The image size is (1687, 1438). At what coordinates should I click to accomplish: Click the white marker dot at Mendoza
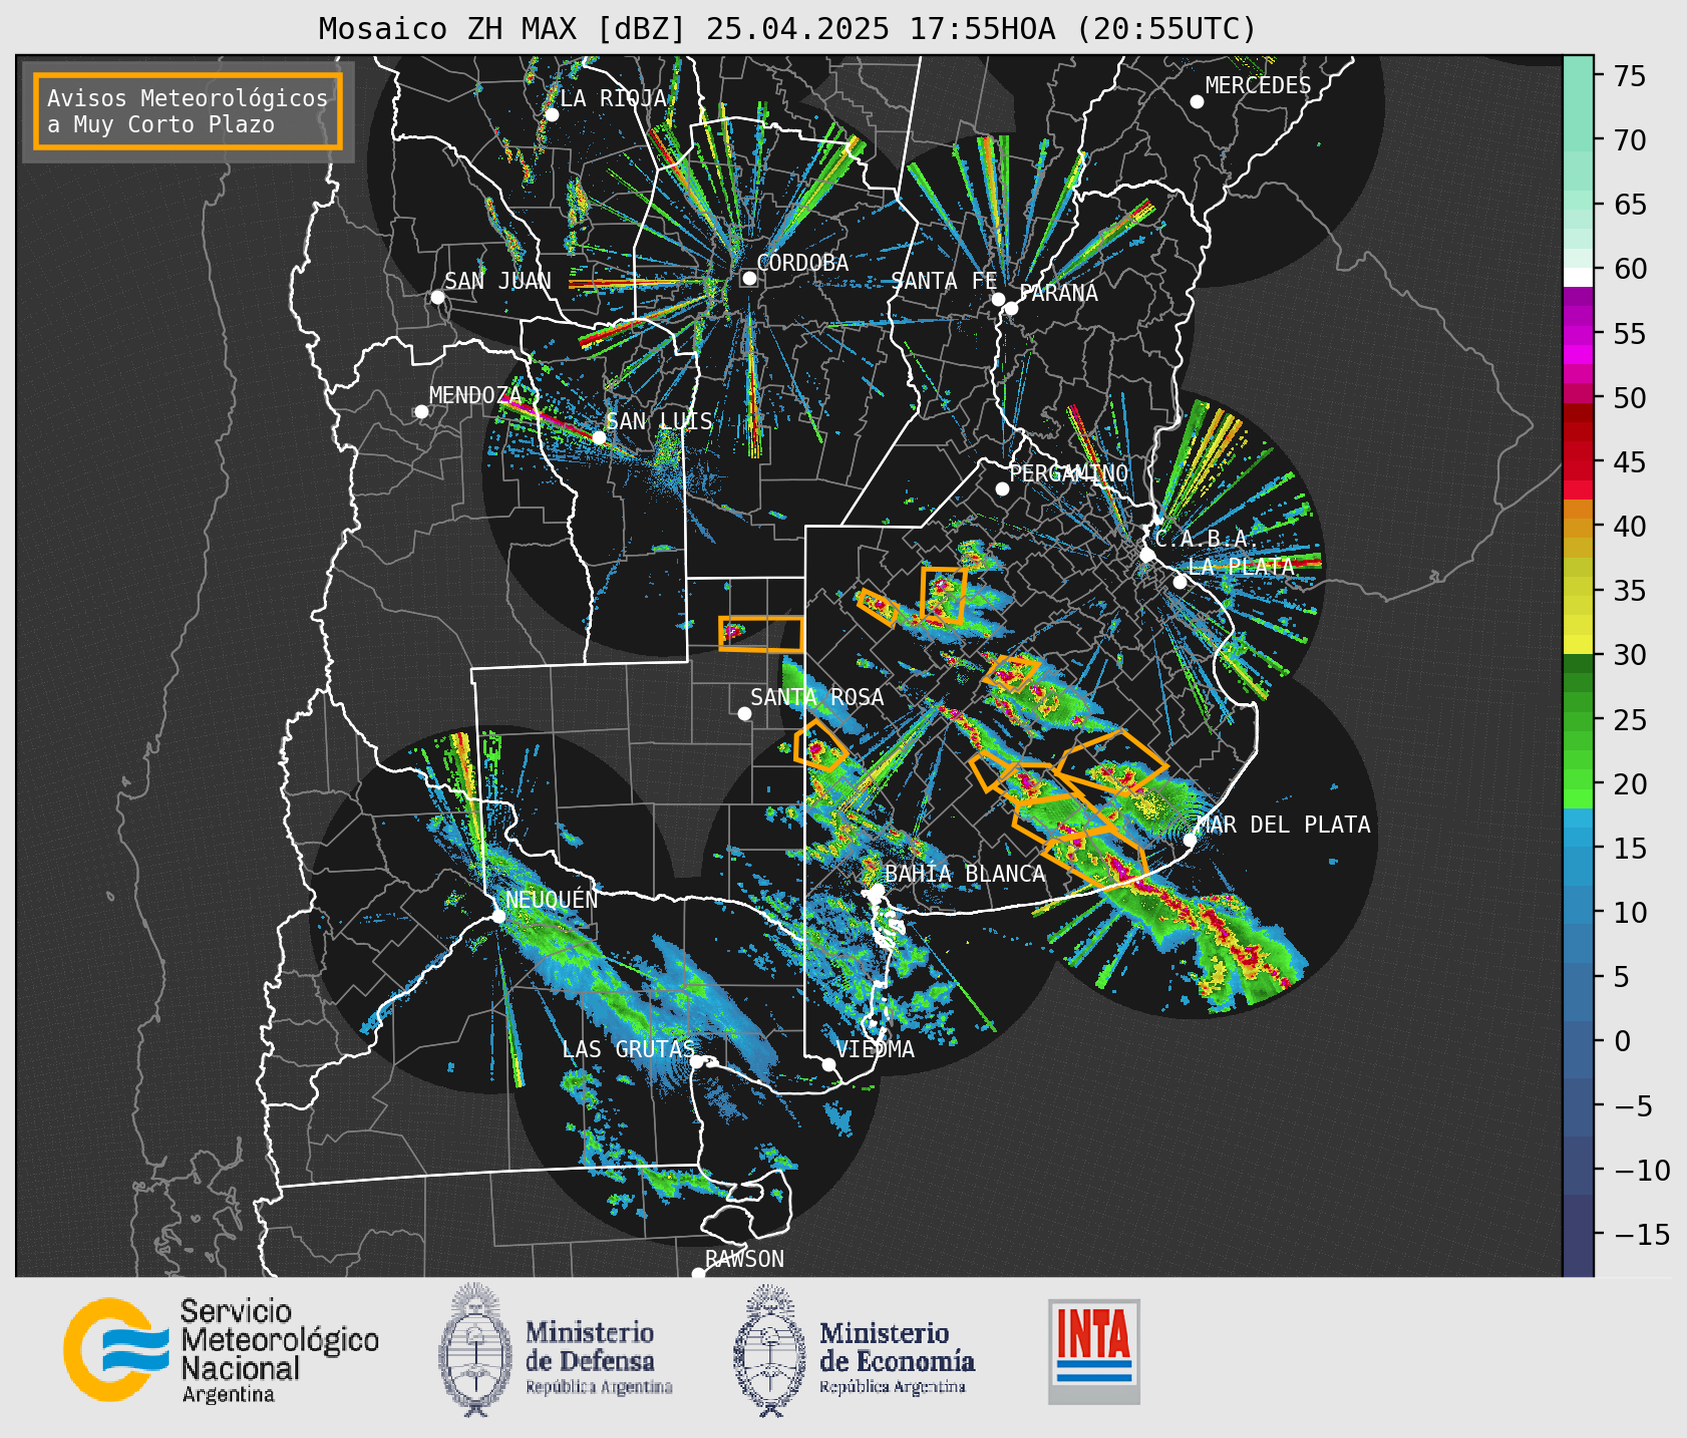[421, 412]
